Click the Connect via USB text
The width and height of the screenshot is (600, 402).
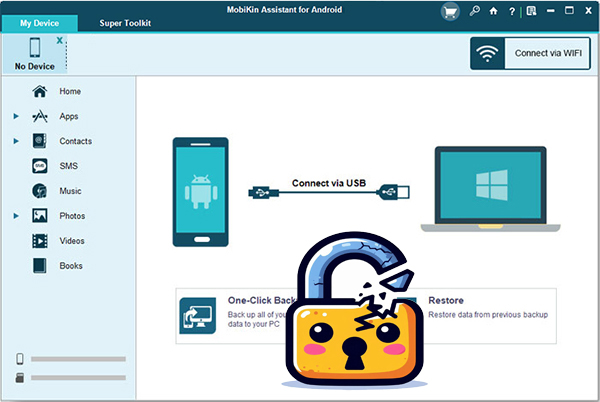click(x=329, y=183)
